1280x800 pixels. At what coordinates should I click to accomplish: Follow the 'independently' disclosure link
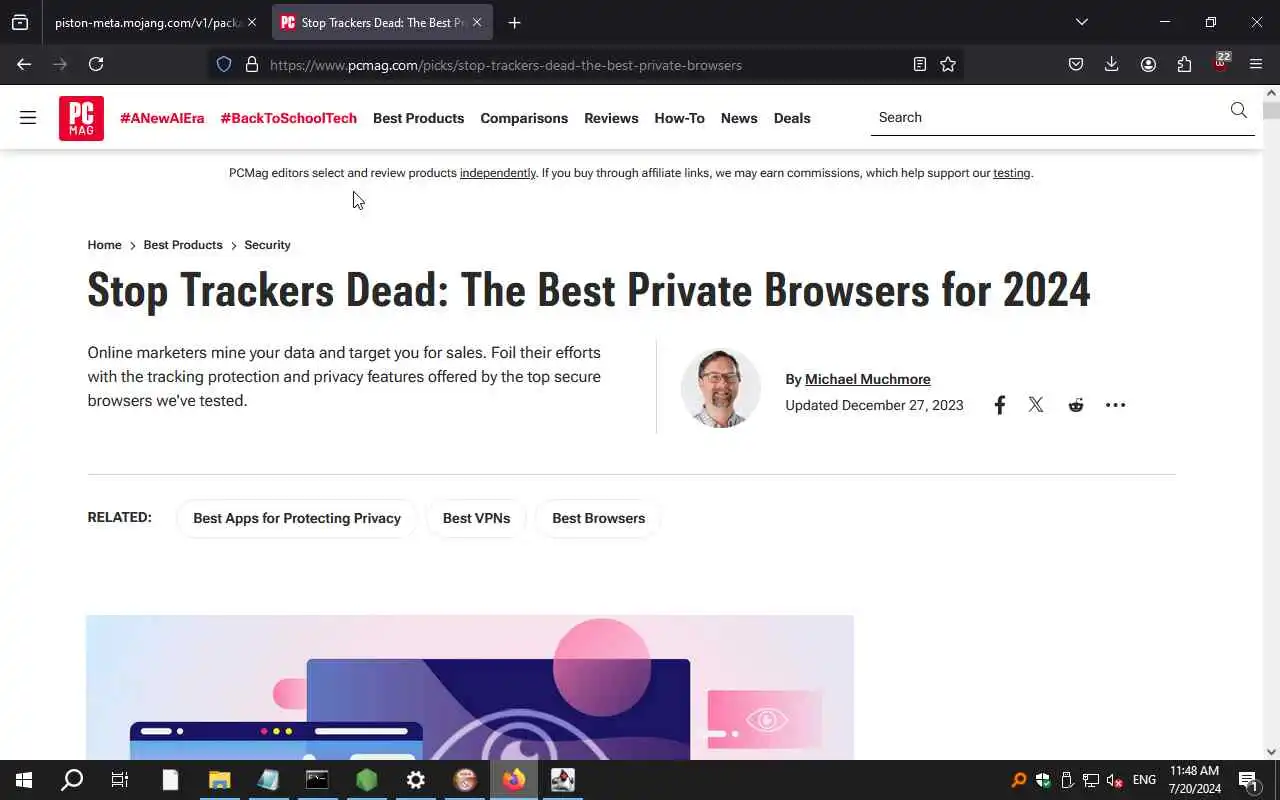pyautogui.click(x=498, y=173)
